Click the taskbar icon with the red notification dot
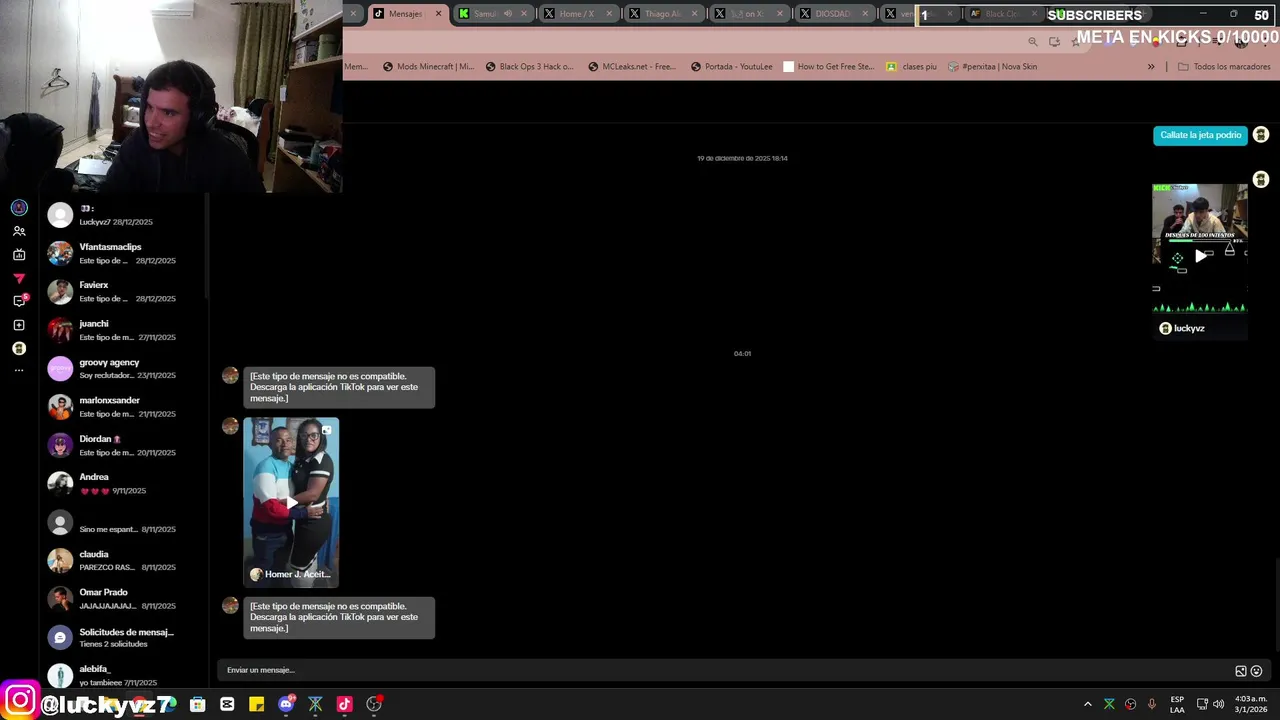 pyautogui.click(x=374, y=704)
